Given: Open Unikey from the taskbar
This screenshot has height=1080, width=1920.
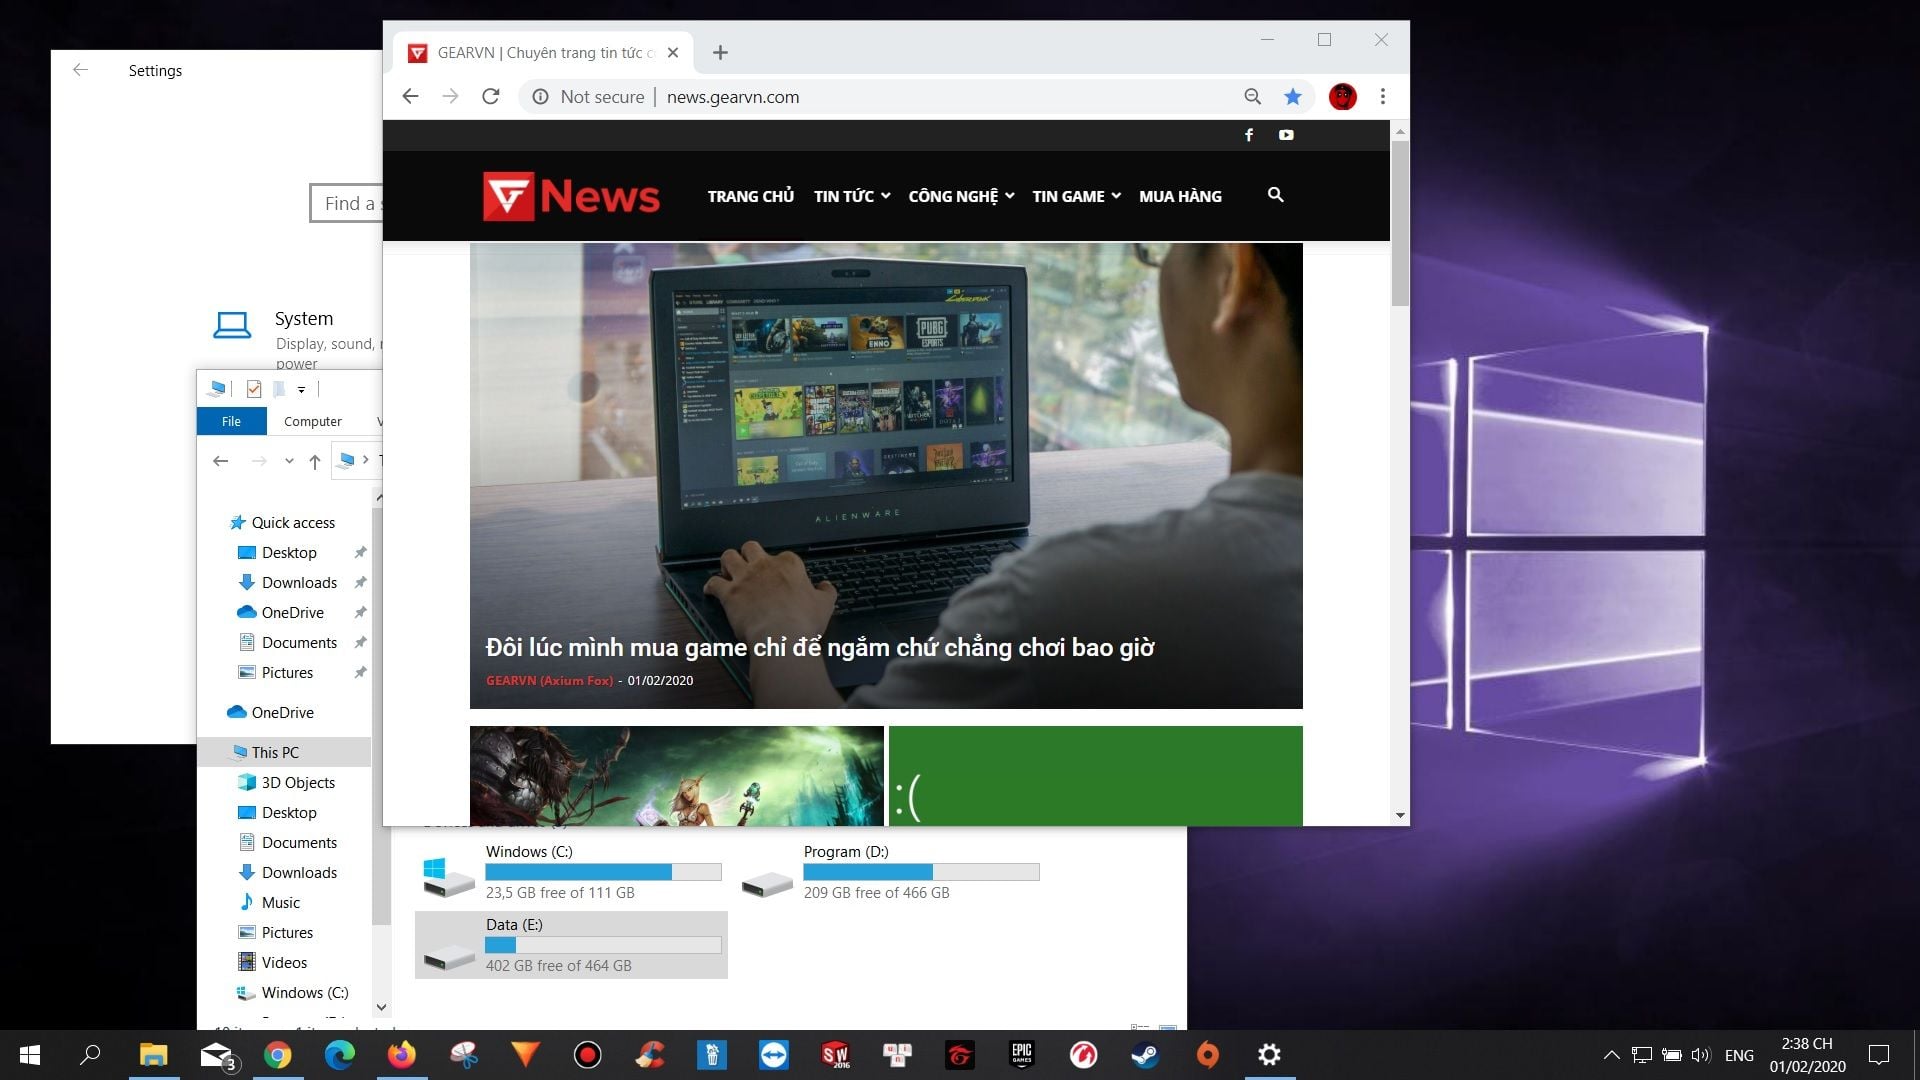Looking at the screenshot, I should coord(896,1055).
